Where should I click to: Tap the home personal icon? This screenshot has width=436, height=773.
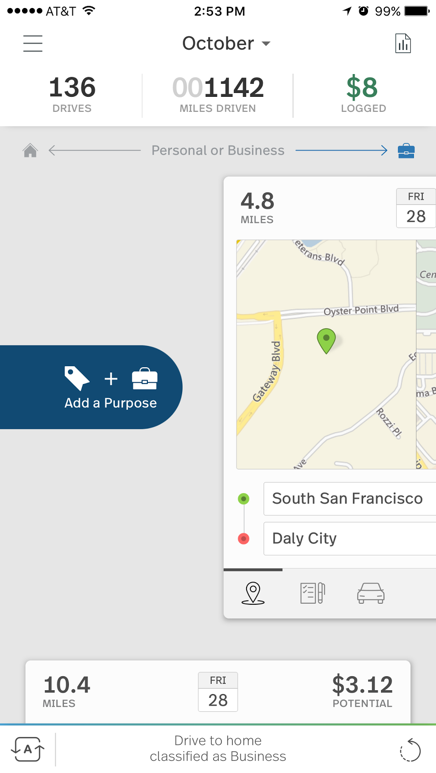tap(30, 150)
